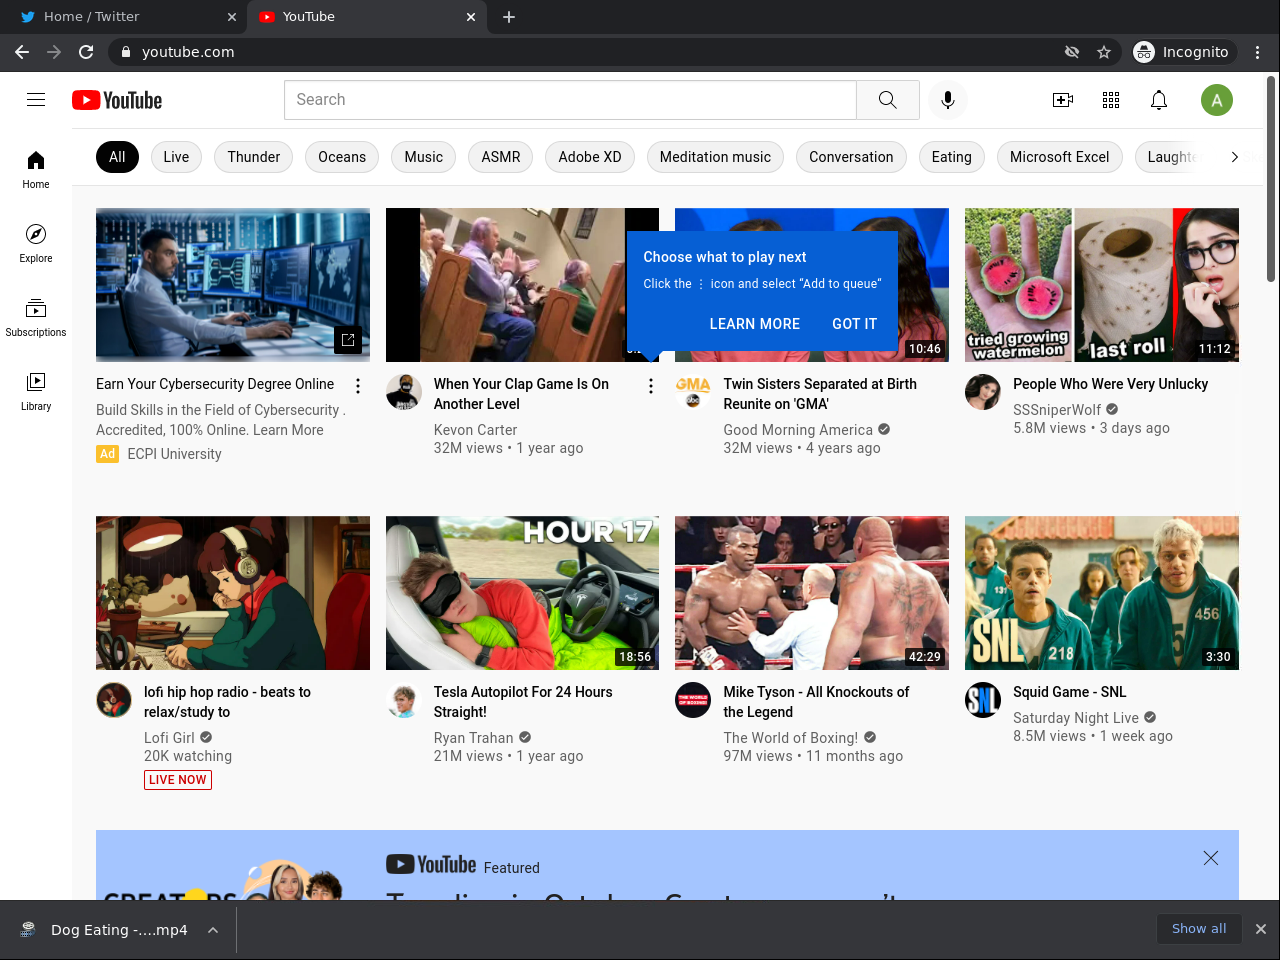Select the Thunder filter chip
Screen dimensions: 1280x960
click(254, 157)
